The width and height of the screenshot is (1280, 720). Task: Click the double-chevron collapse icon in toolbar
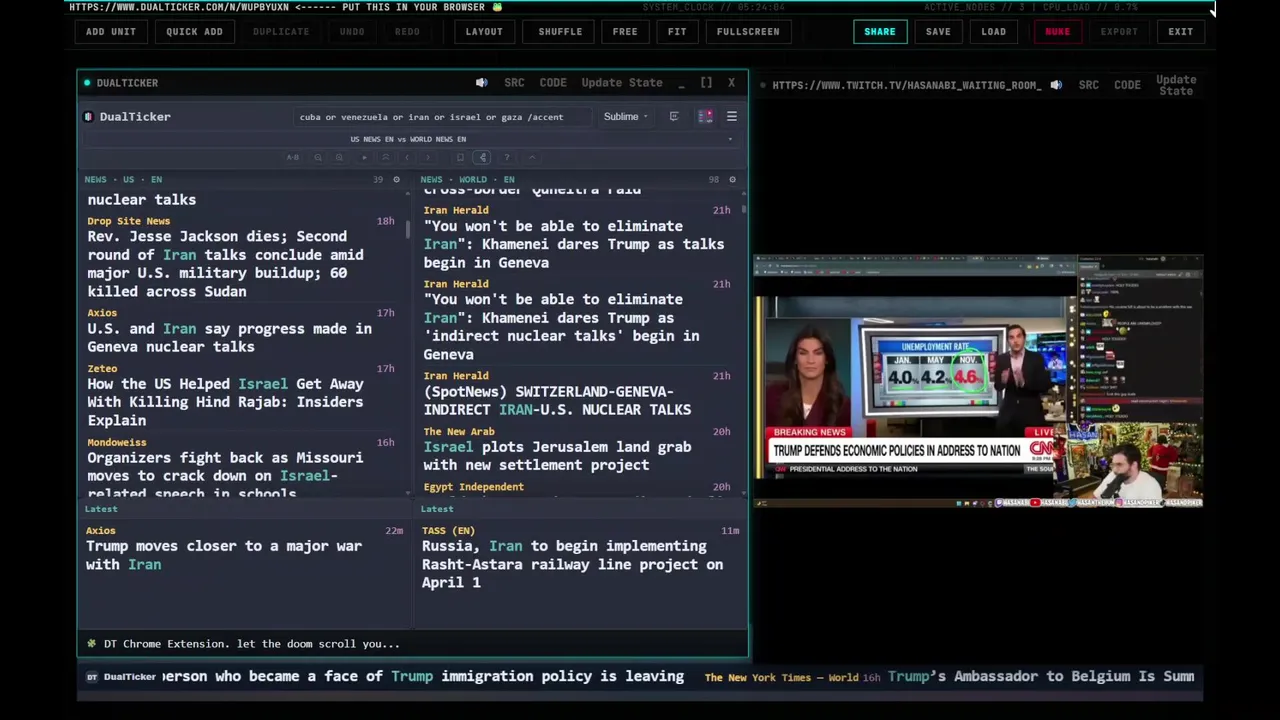385,157
